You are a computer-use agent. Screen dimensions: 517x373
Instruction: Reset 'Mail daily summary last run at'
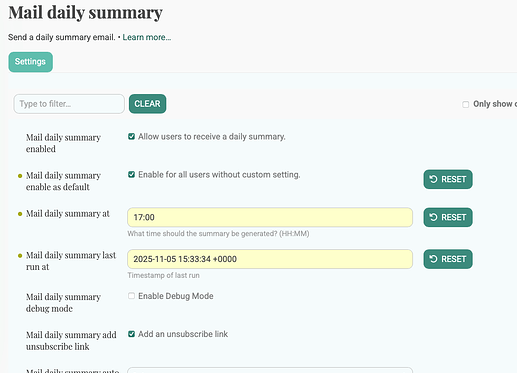pos(448,259)
